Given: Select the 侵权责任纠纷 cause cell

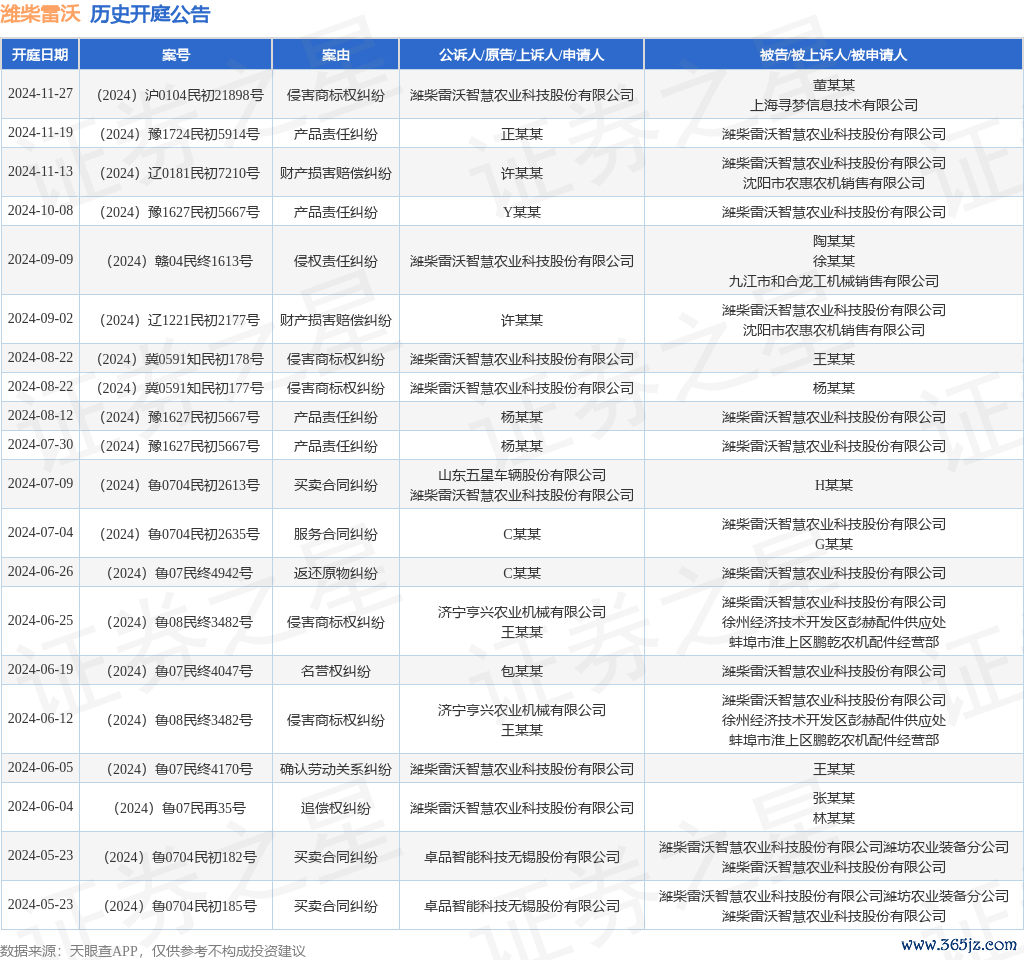Looking at the screenshot, I should click(336, 261).
